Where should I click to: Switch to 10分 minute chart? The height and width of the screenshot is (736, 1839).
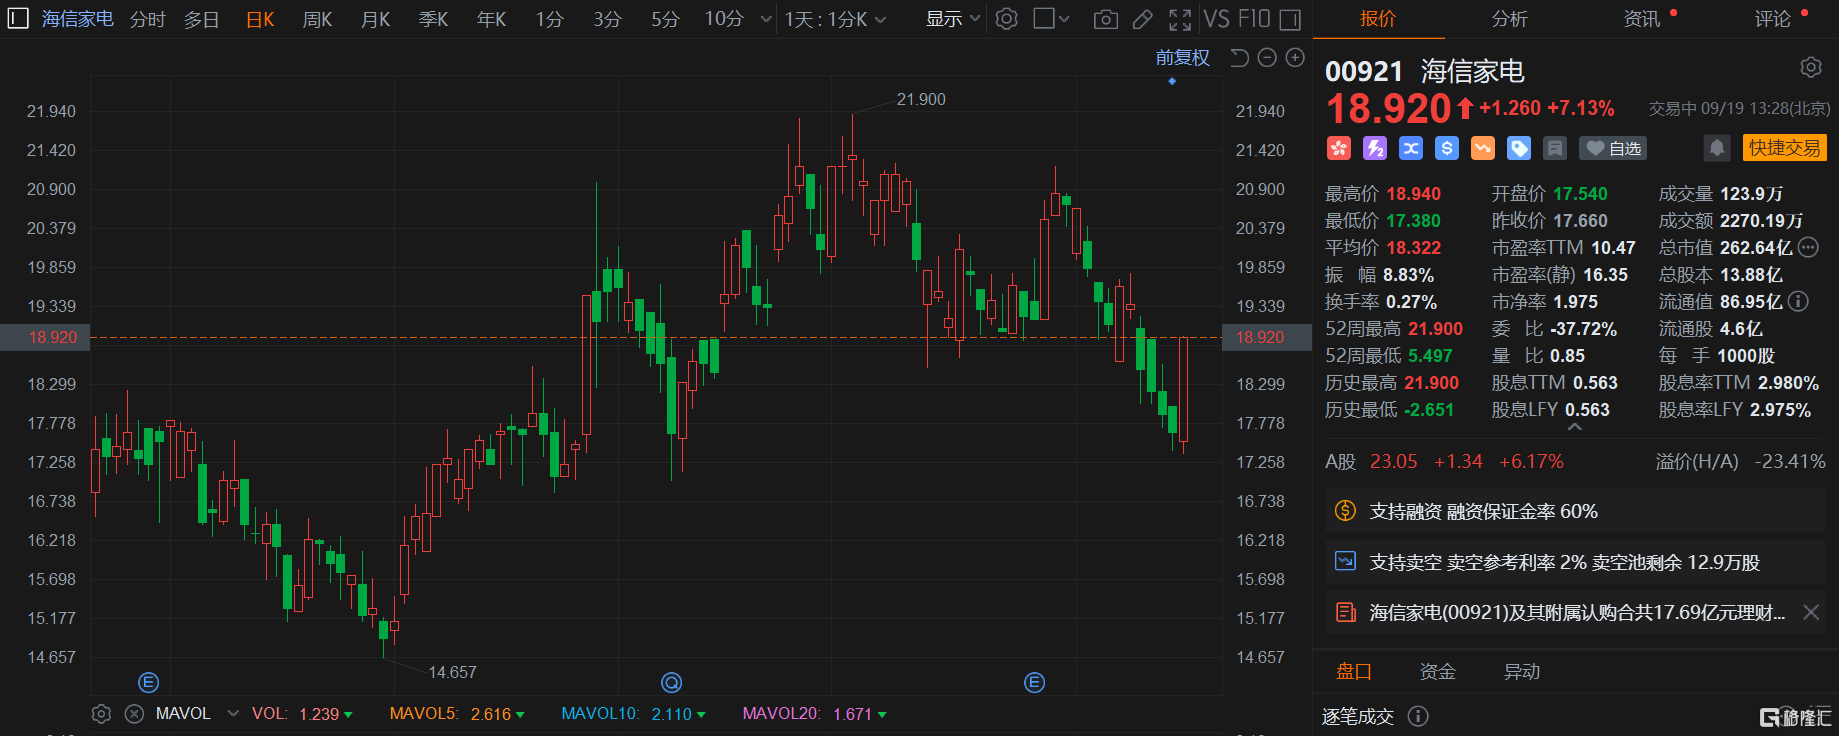(x=724, y=19)
